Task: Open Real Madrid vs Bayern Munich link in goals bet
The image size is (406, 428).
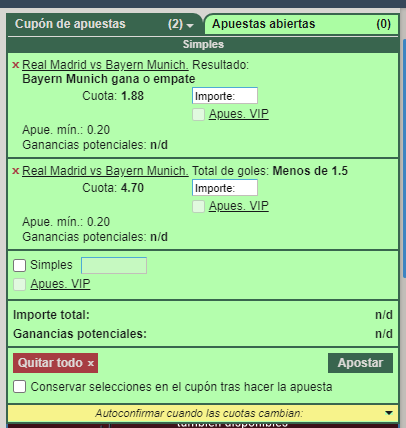Action: (105, 171)
